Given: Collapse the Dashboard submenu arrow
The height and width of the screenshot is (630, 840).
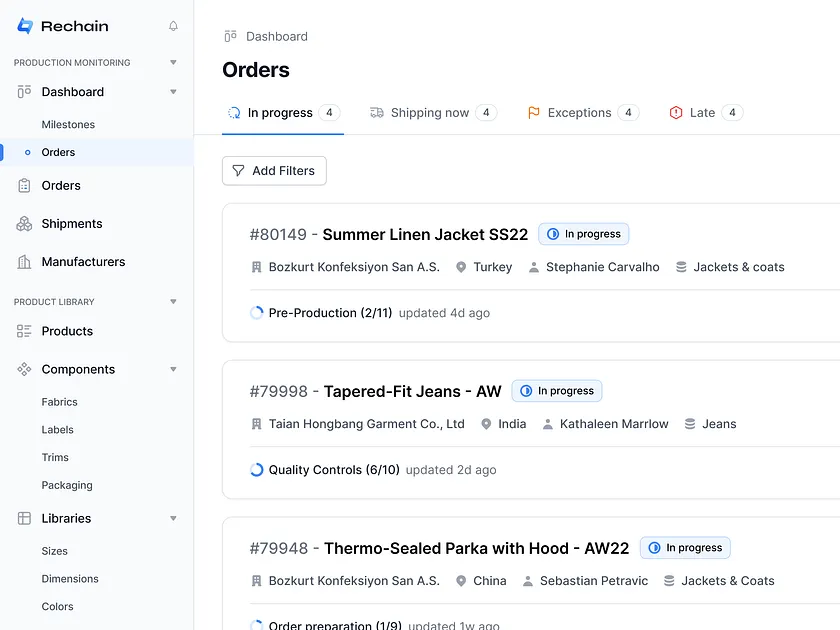Looking at the screenshot, I should [x=173, y=92].
